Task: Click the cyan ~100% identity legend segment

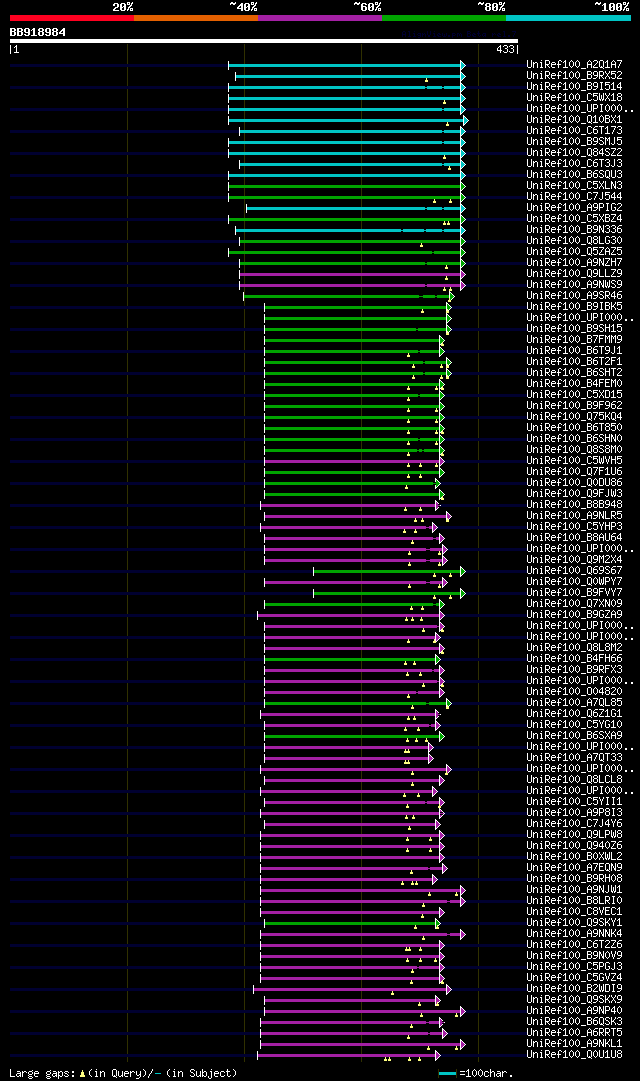Action: [x=568, y=18]
